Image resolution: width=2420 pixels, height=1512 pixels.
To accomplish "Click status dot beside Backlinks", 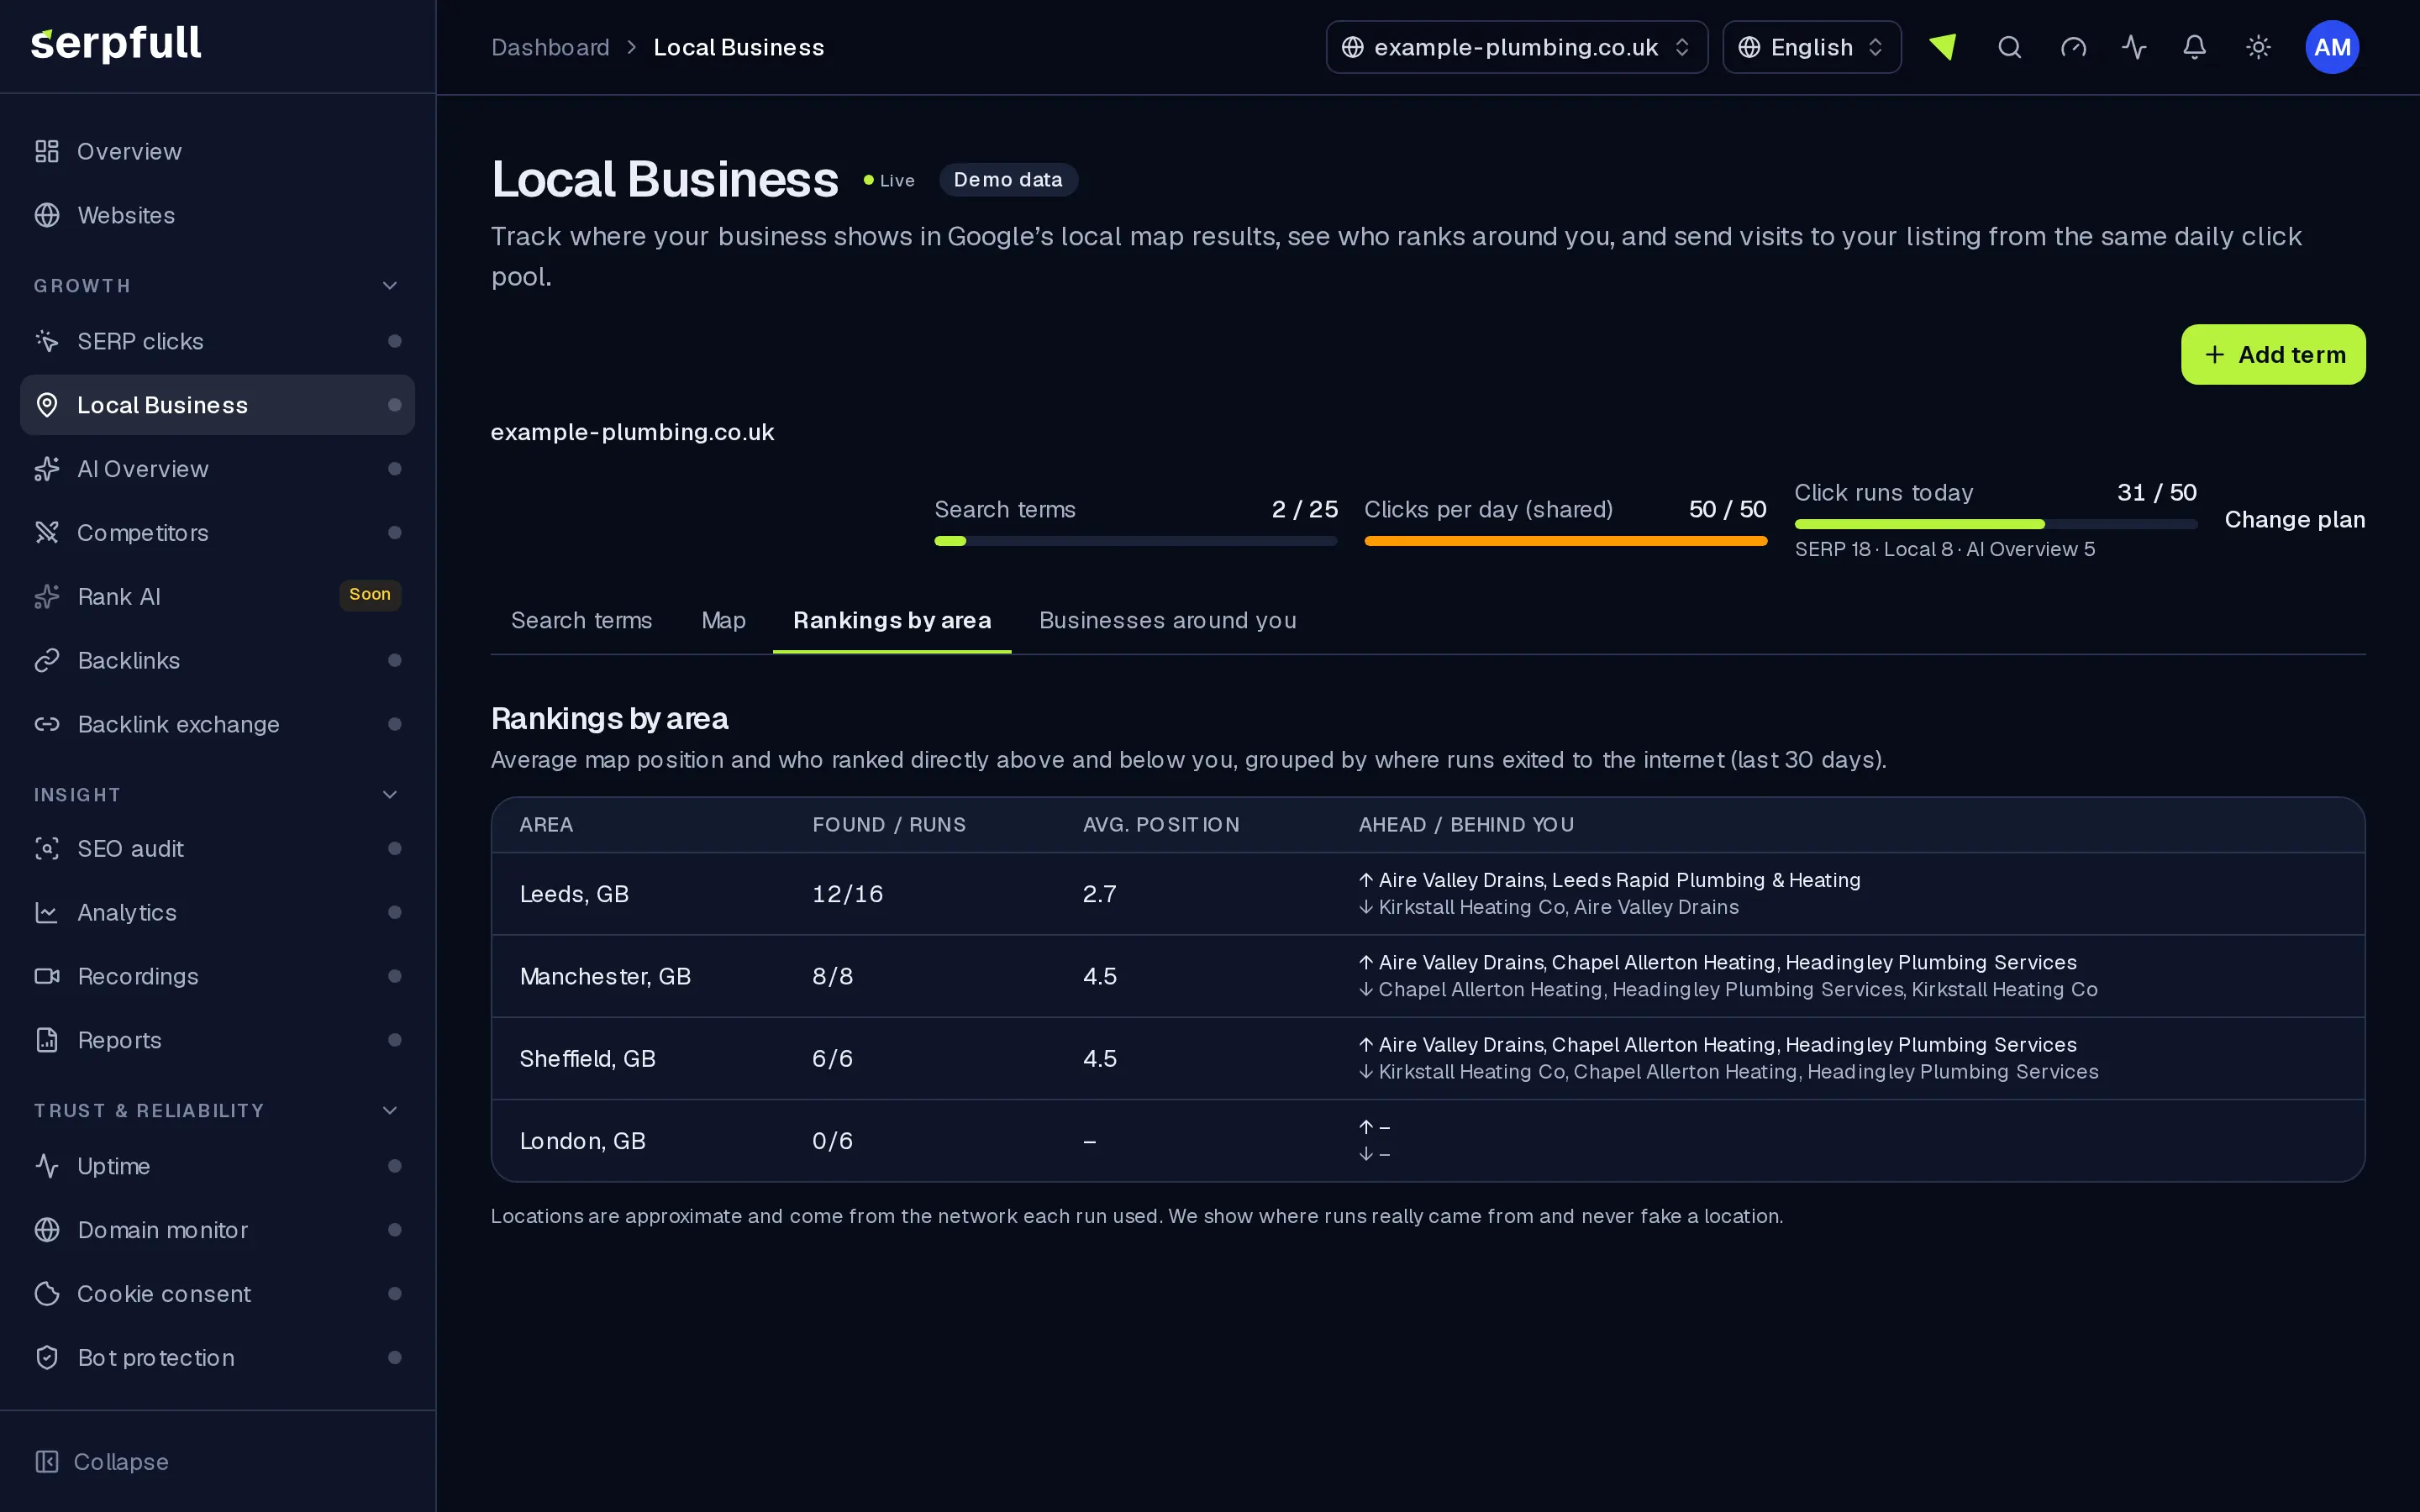I will tap(395, 661).
